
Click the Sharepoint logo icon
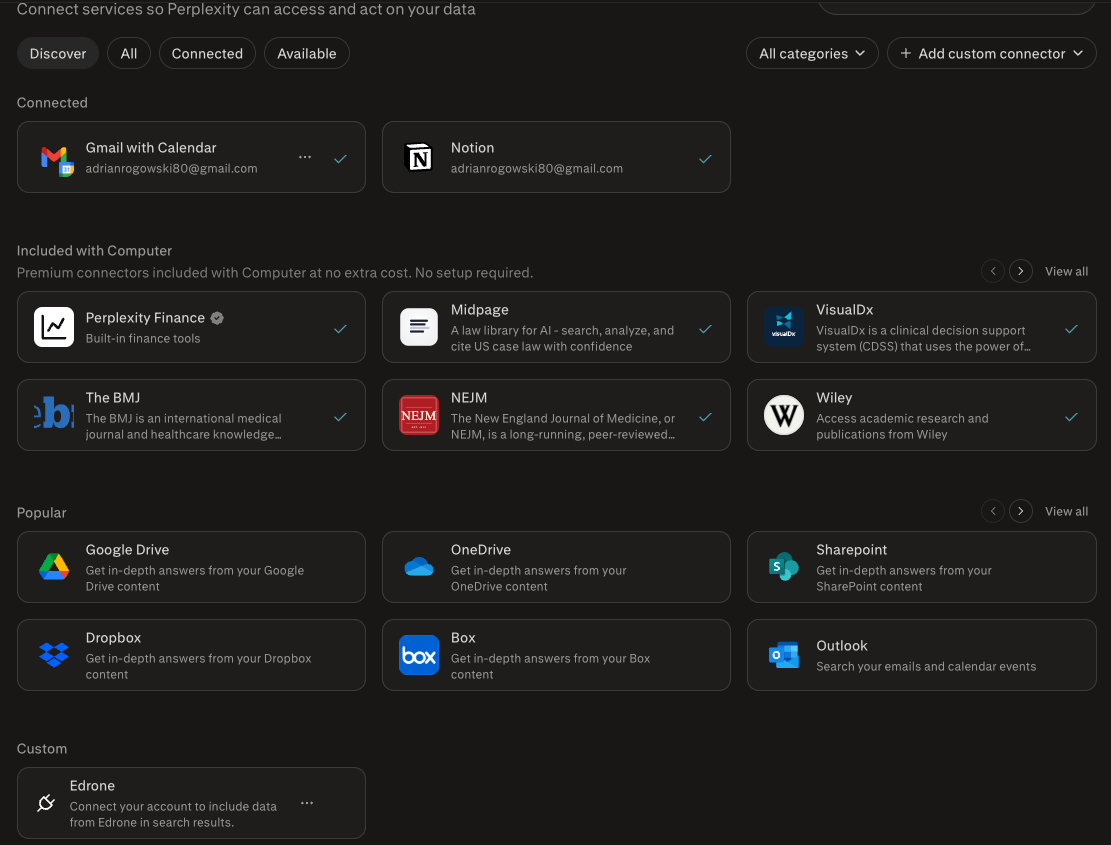point(784,567)
